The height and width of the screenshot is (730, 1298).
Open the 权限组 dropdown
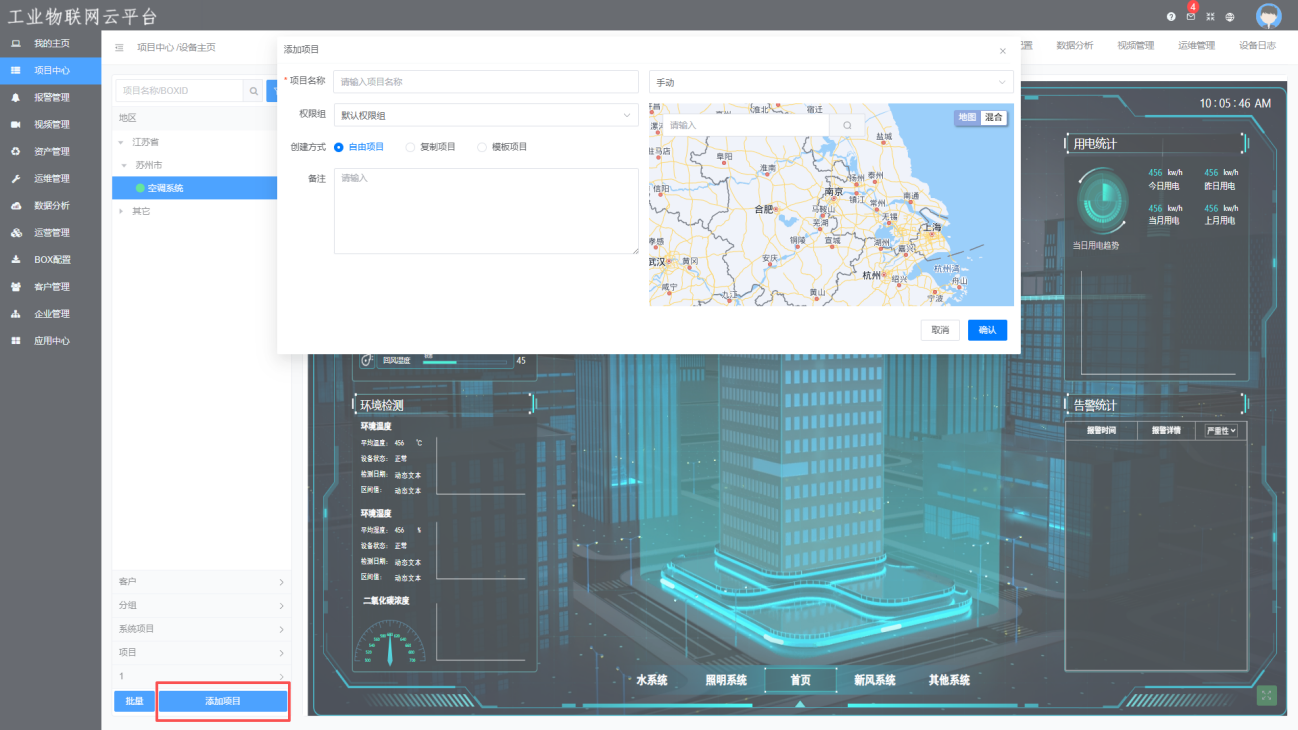tap(485, 115)
